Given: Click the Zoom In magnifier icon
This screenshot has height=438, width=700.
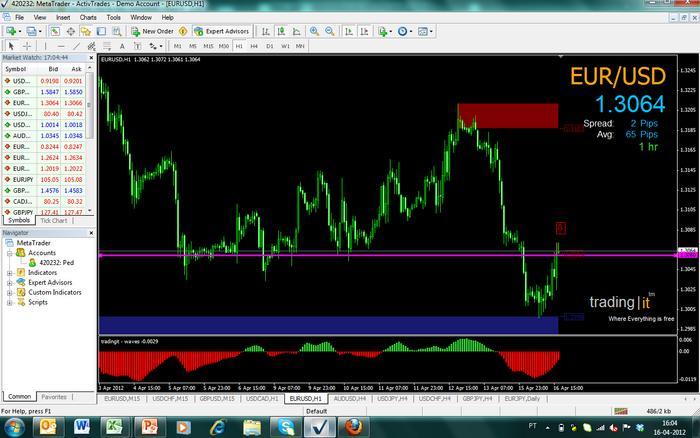Looking at the screenshot, I should point(314,31).
